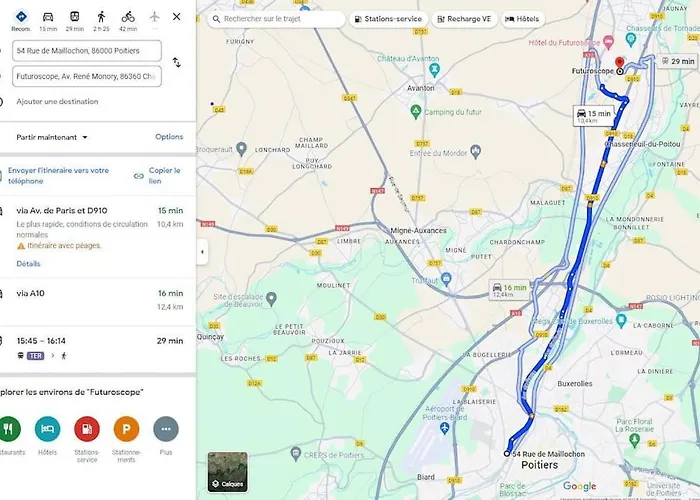The width and height of the screenshot is (700, 500).
Task: Collapse the side panel with arrow
Action: [202, 252]
